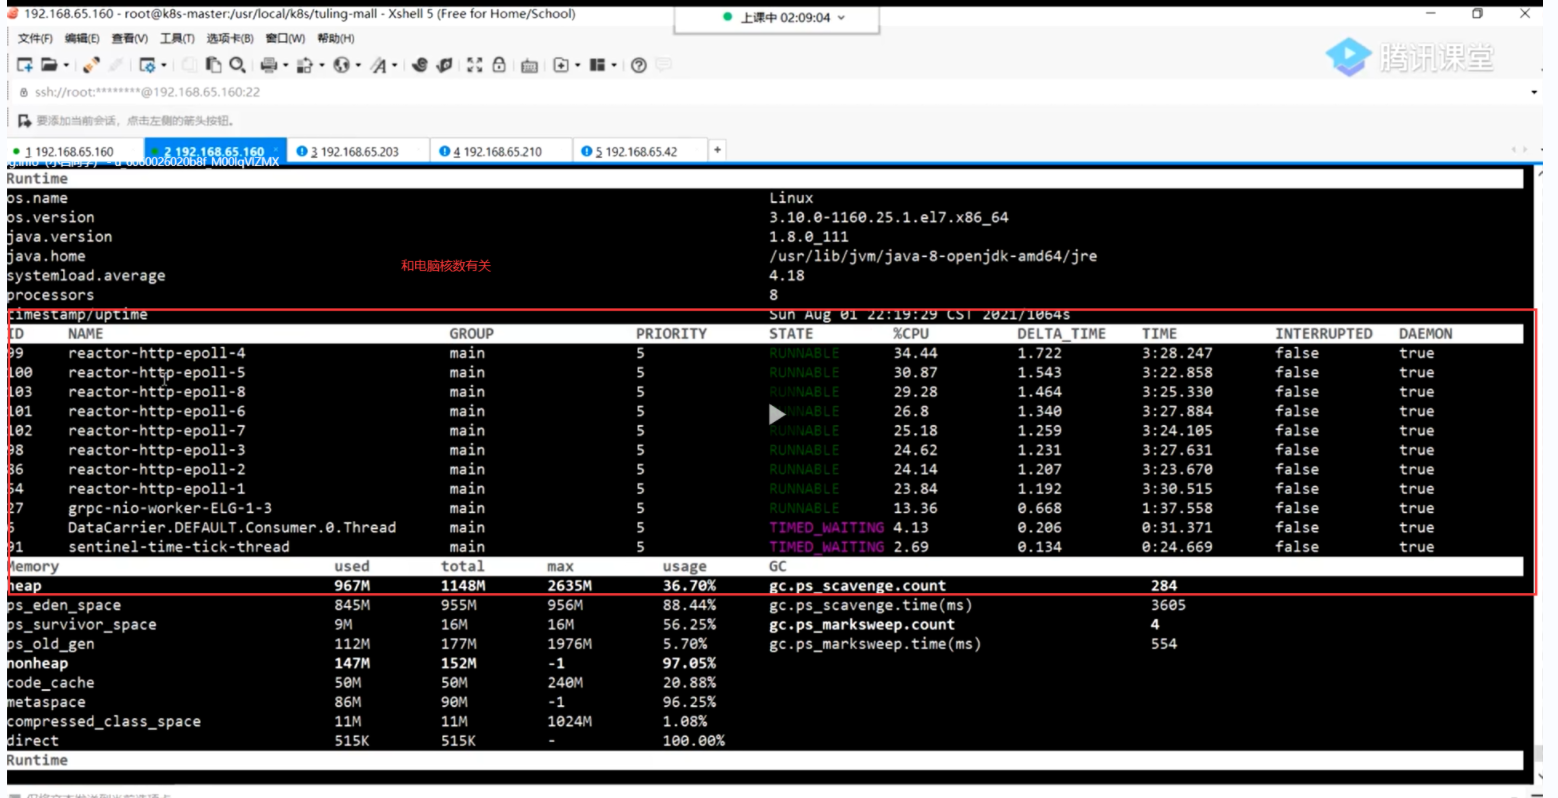Click the Paste clipboard icon
The width and height of the screenshot is (1558, 798).
click(x=213, y=65)
